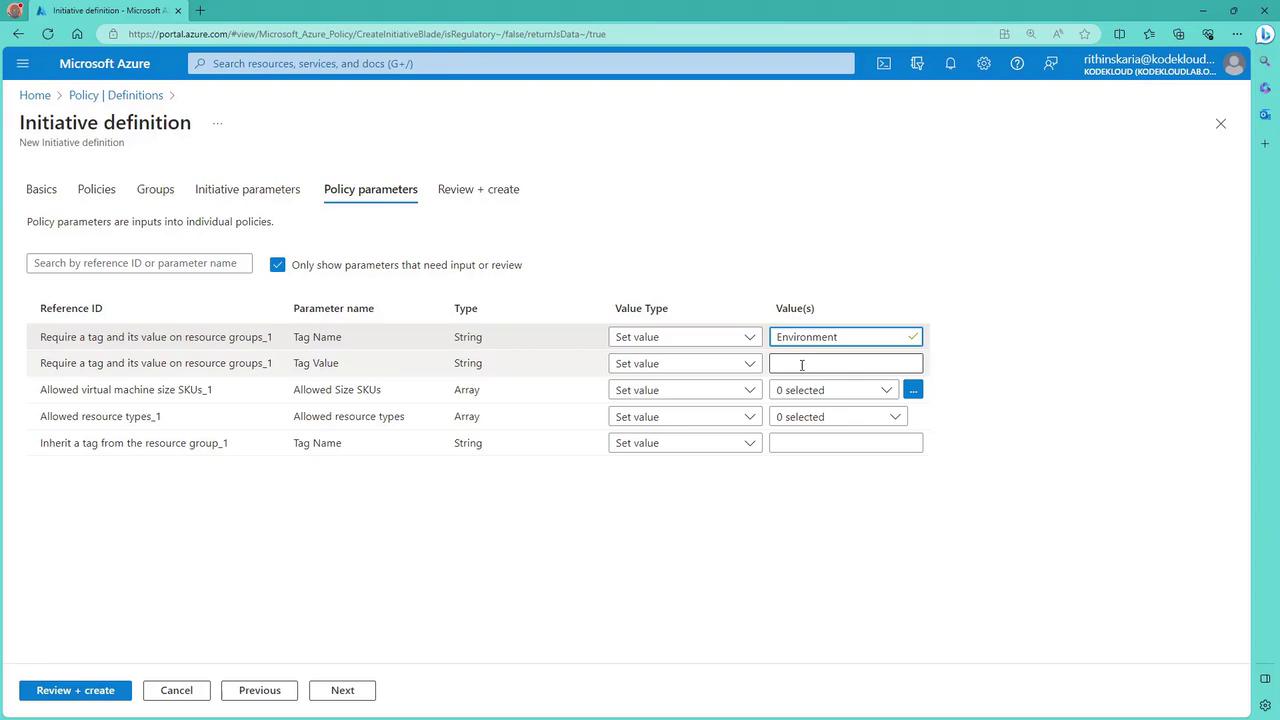Open the portal hamburger menu
Viewport: 1280px width, 720px height.
(x=23, y=63)
